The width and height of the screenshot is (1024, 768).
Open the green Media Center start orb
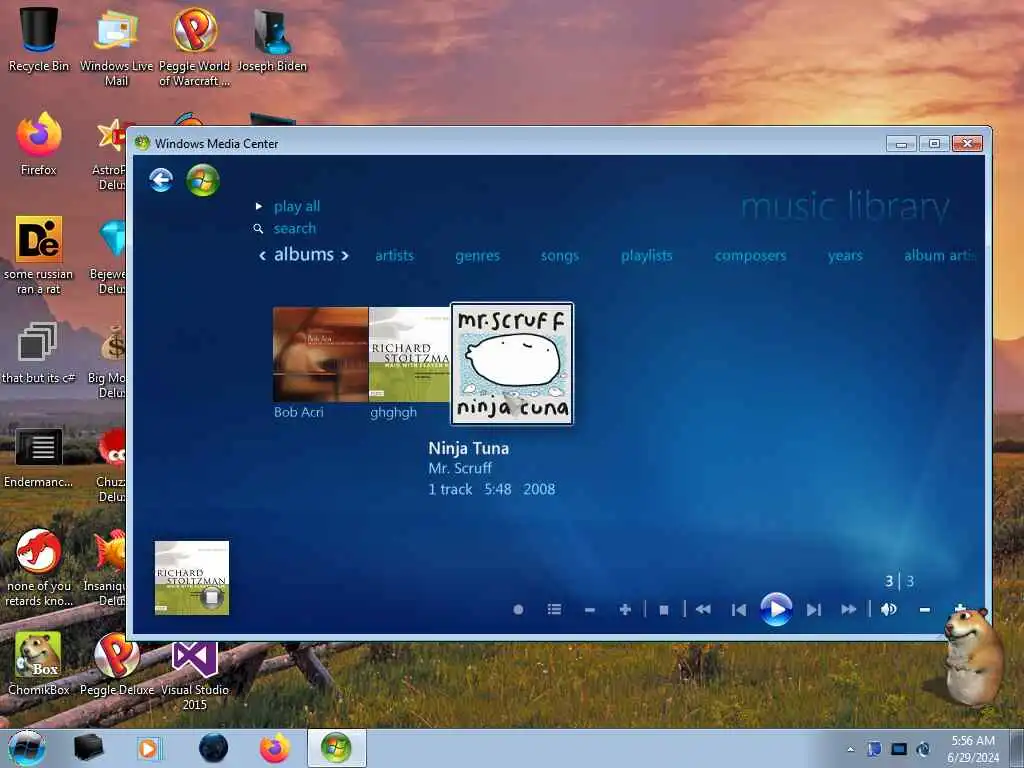(202, 180)
